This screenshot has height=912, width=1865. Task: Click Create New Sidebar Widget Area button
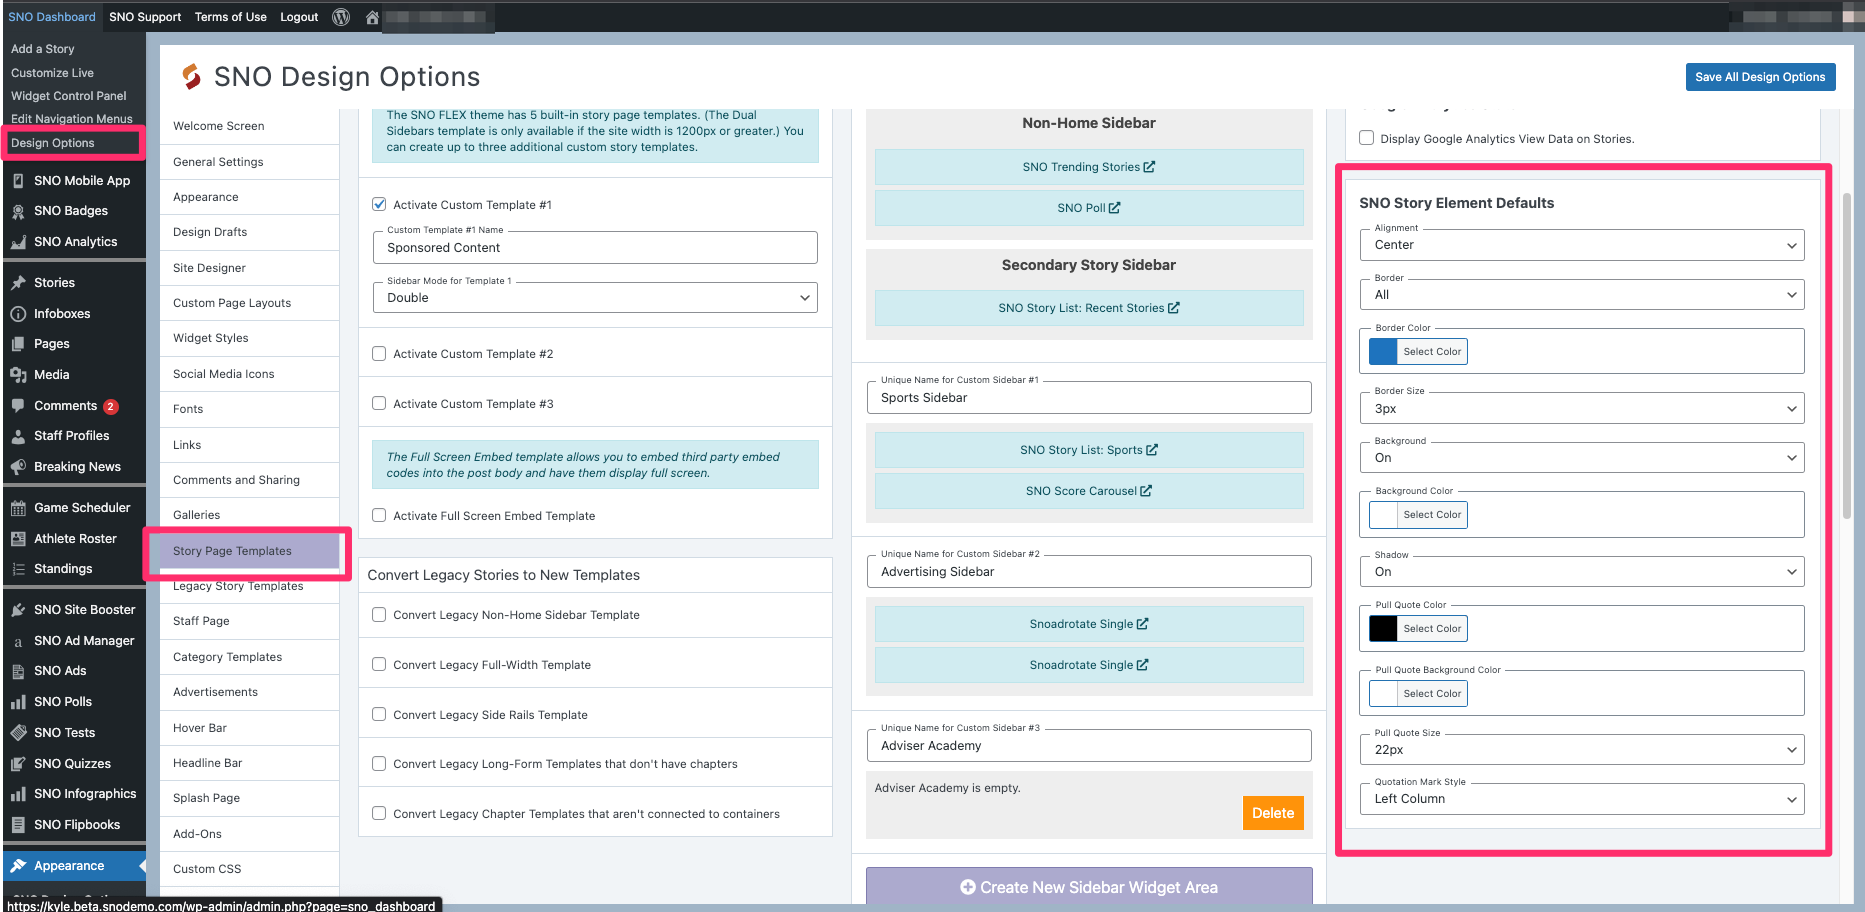pos(1089,887)
